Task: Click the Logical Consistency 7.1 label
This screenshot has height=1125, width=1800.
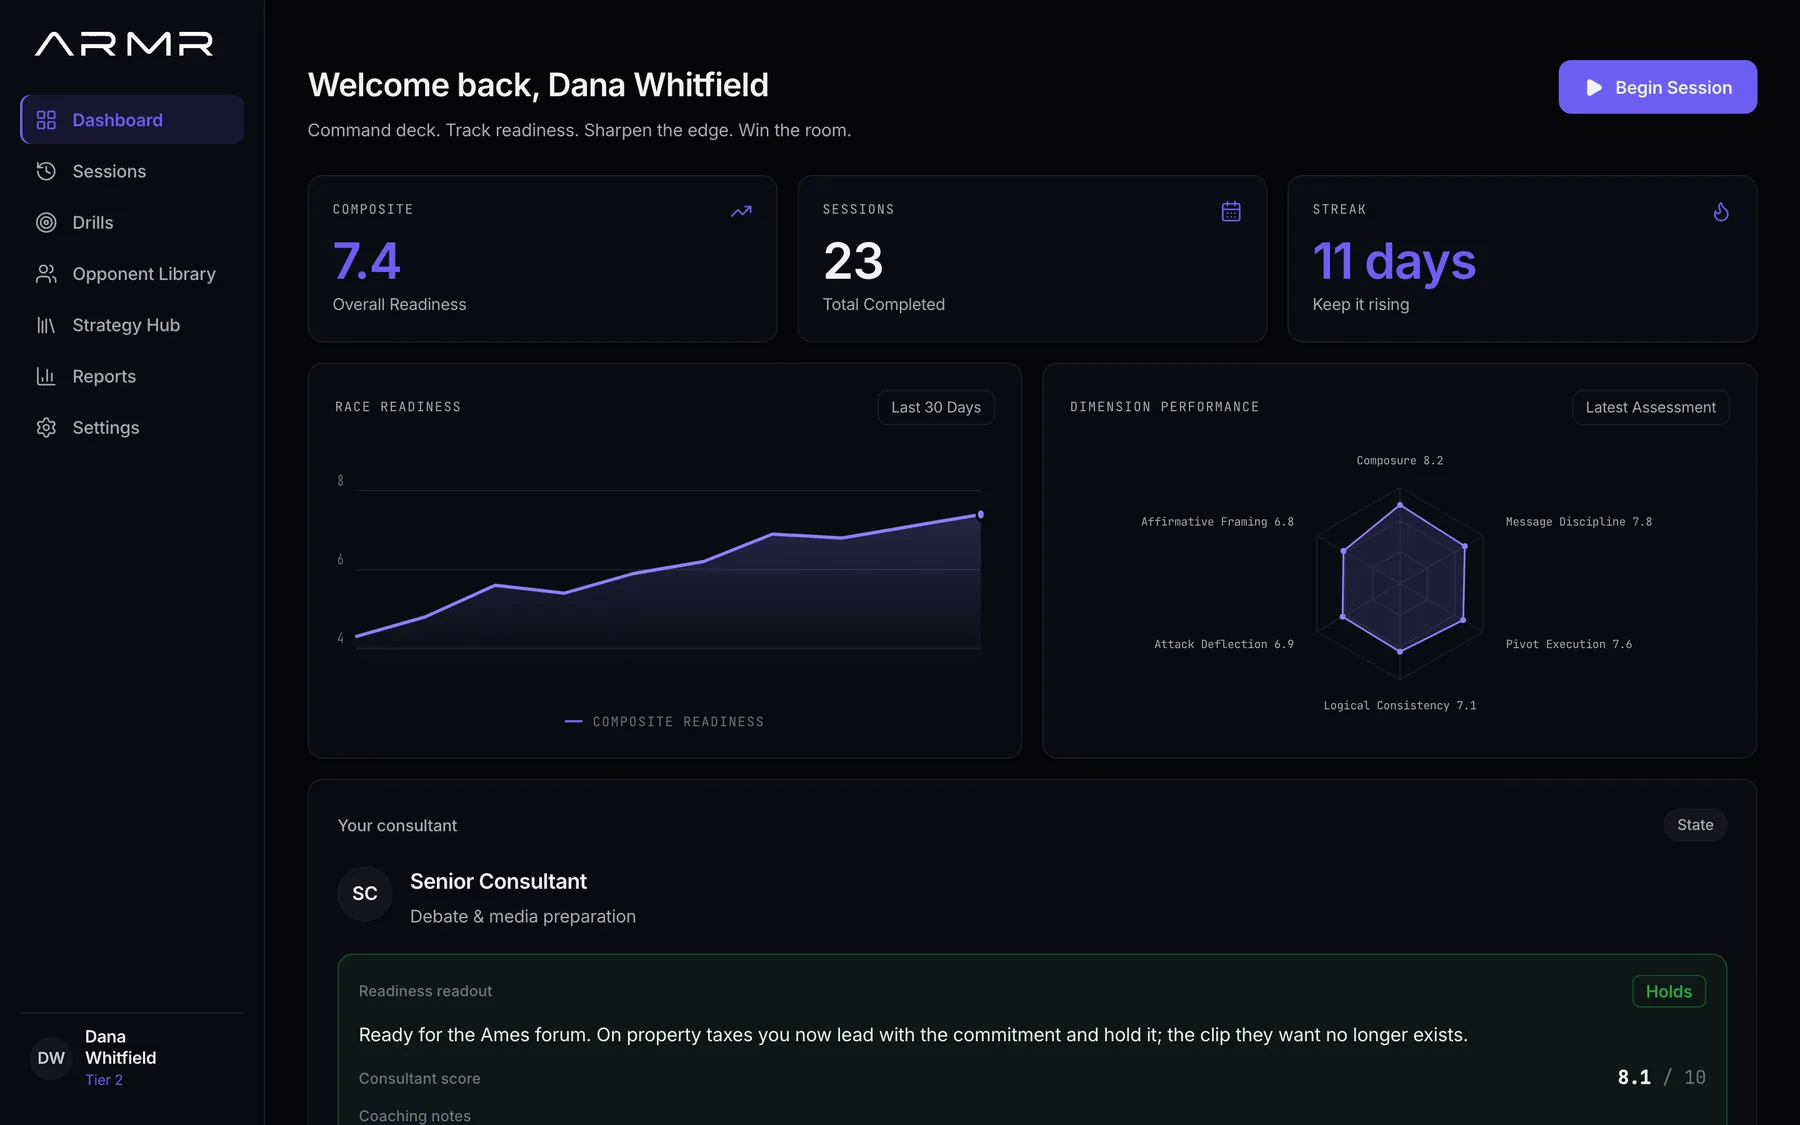Action: pyautogui.click(x=1399, y=706)
